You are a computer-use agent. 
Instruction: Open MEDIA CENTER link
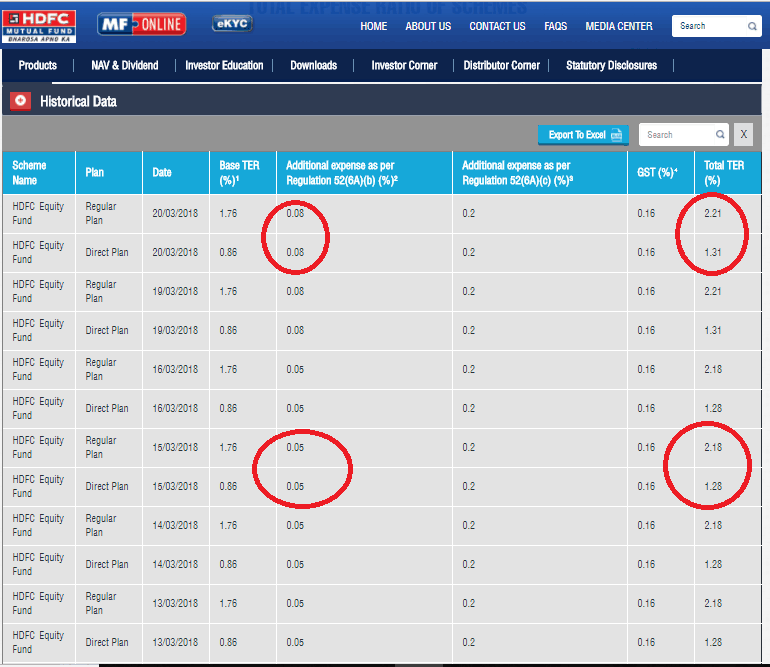tap(619, 26)
